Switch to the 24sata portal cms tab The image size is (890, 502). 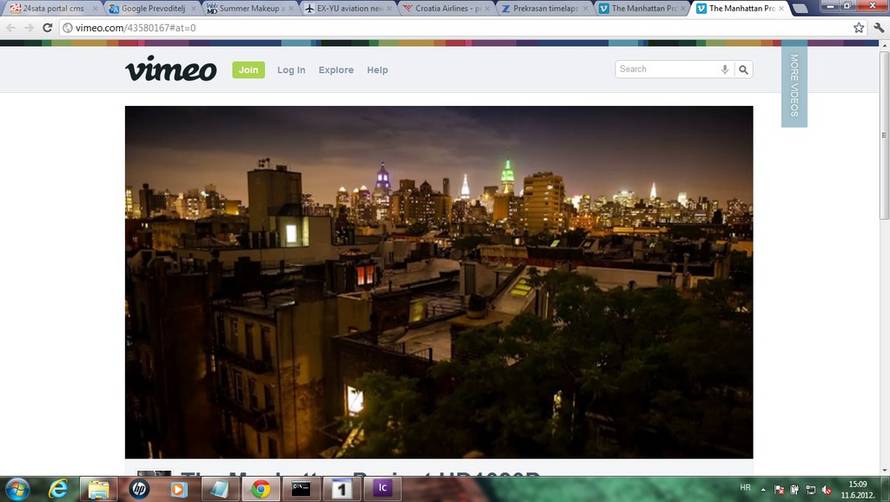53,9
